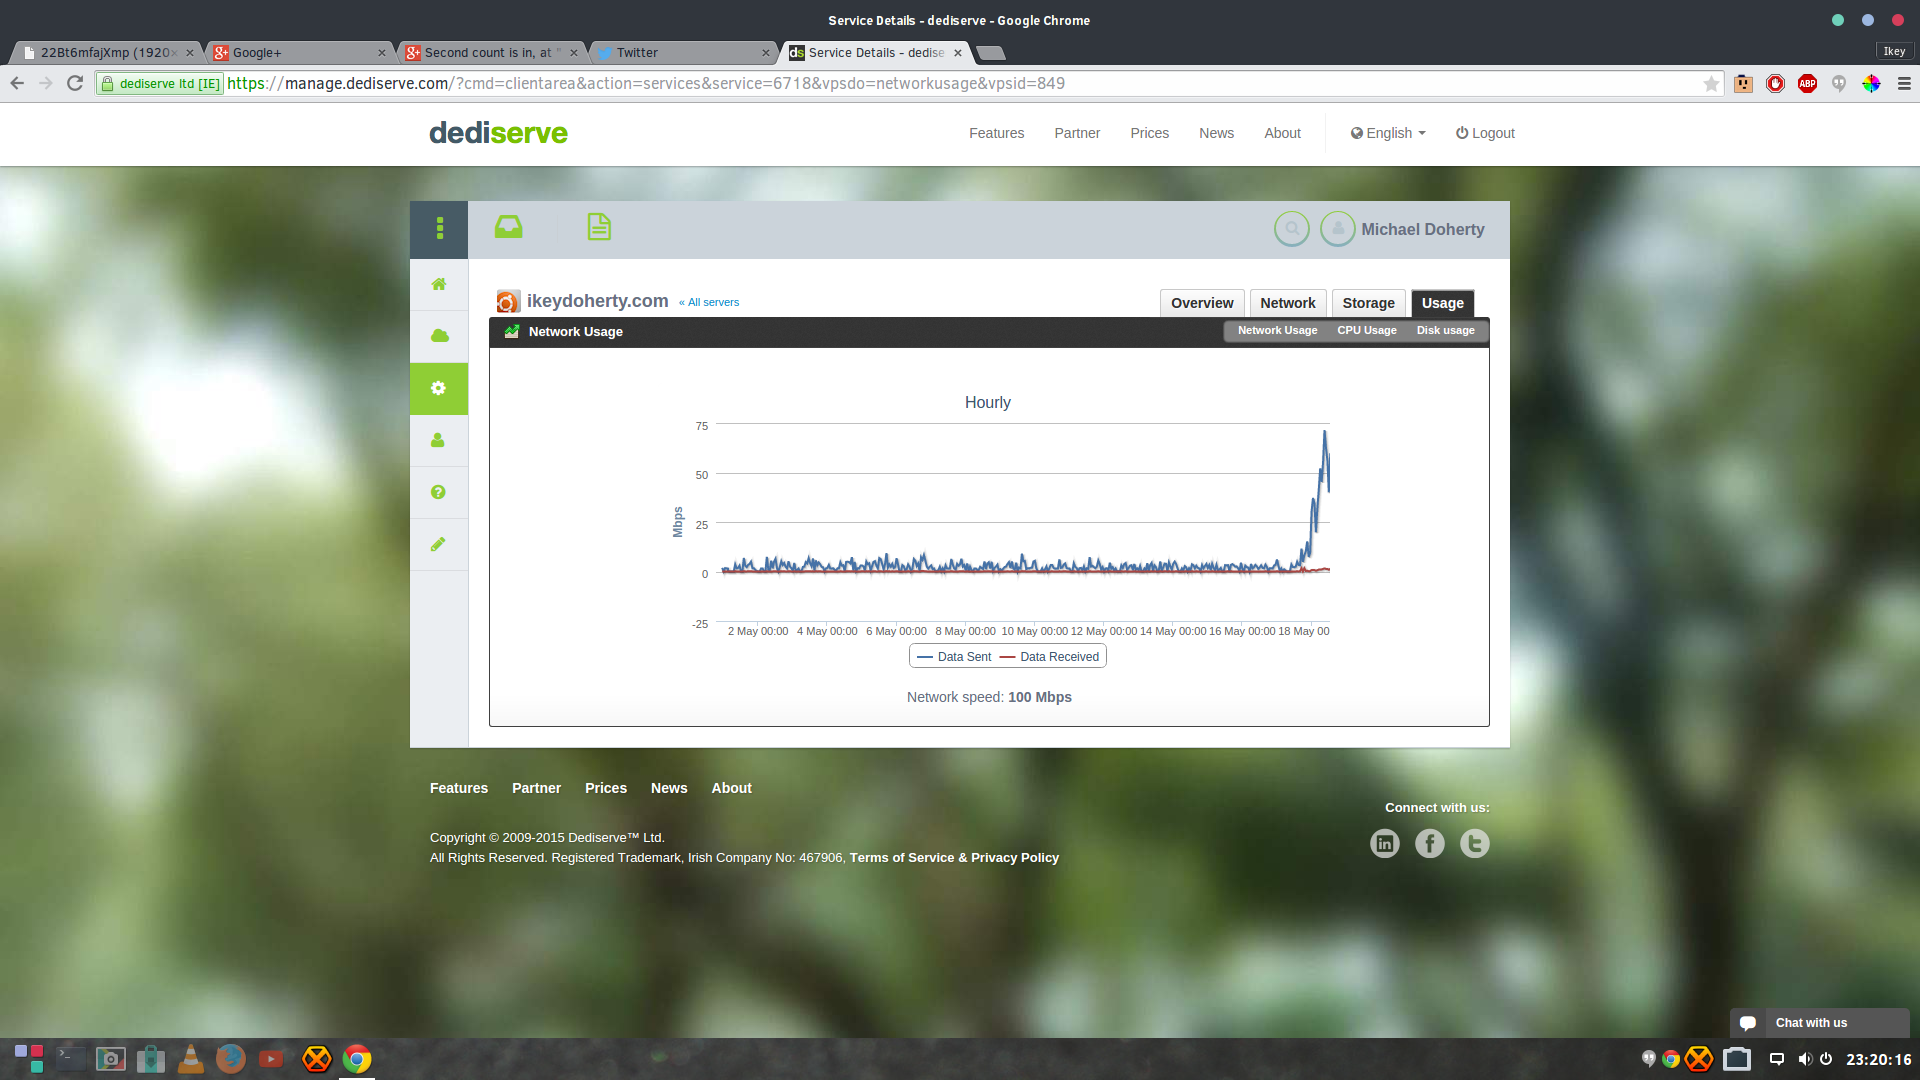1920x1080 pixels.
Task: Click the All servers link
Action: (709, 302)
